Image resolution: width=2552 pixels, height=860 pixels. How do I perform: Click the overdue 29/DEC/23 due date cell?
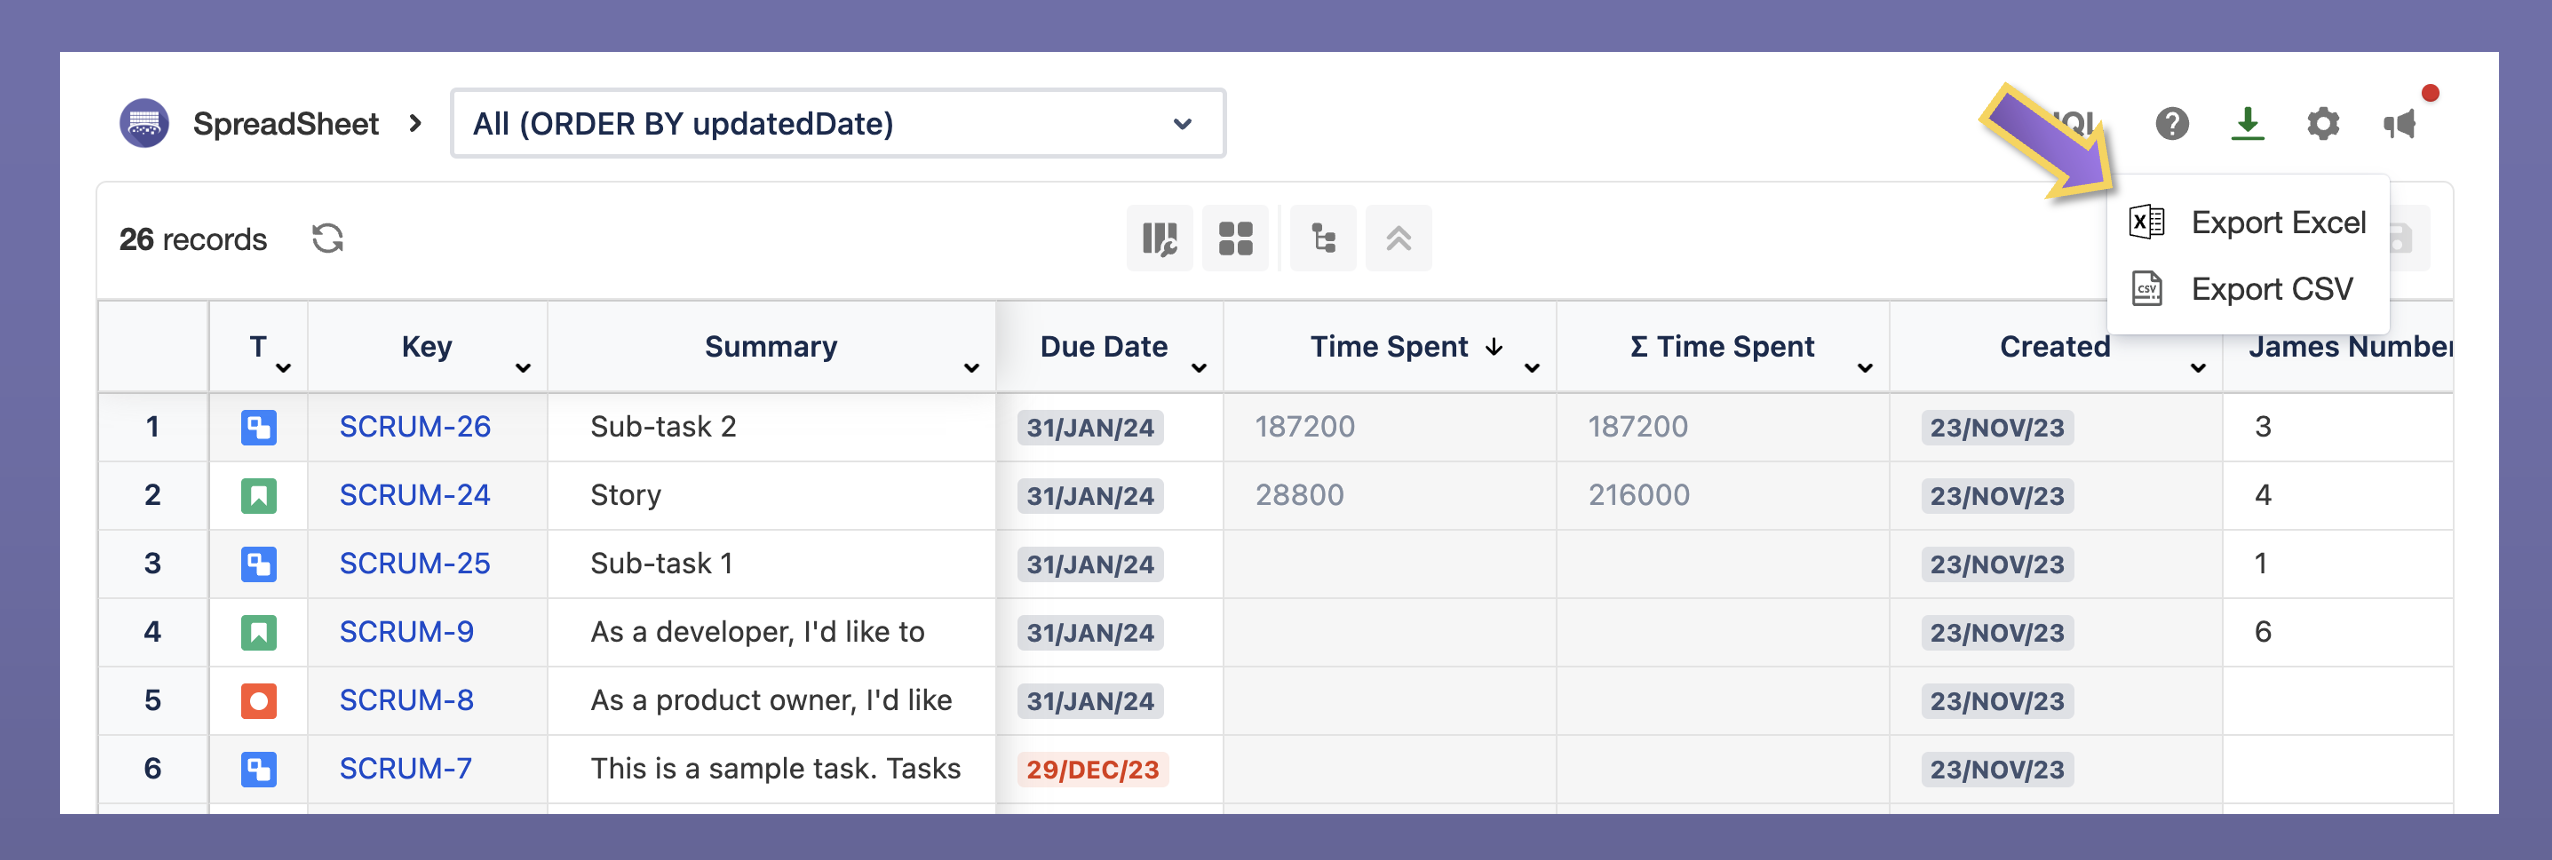(x=1092, y=769)
